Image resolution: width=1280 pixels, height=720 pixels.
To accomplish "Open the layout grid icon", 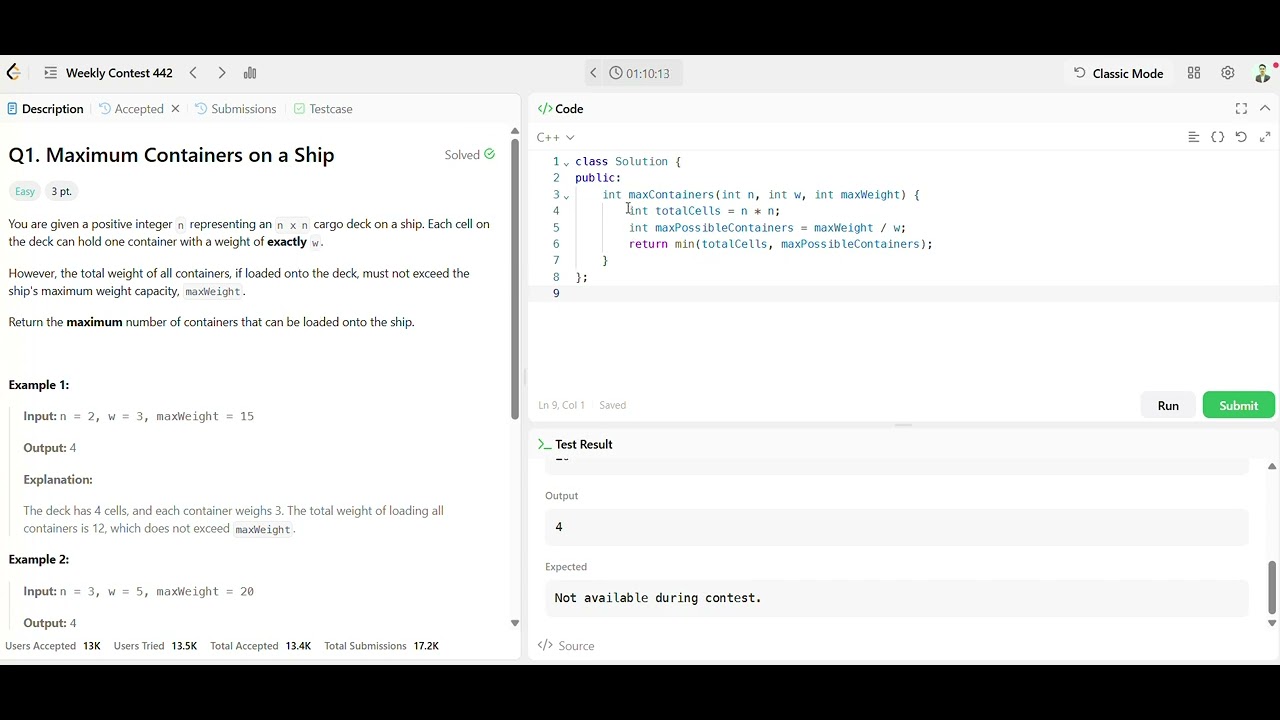I will [x=1194, y=73].
